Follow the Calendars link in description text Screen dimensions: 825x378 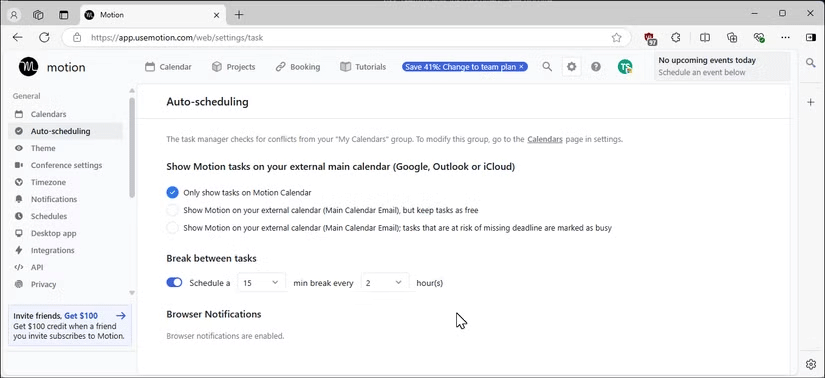545,140
